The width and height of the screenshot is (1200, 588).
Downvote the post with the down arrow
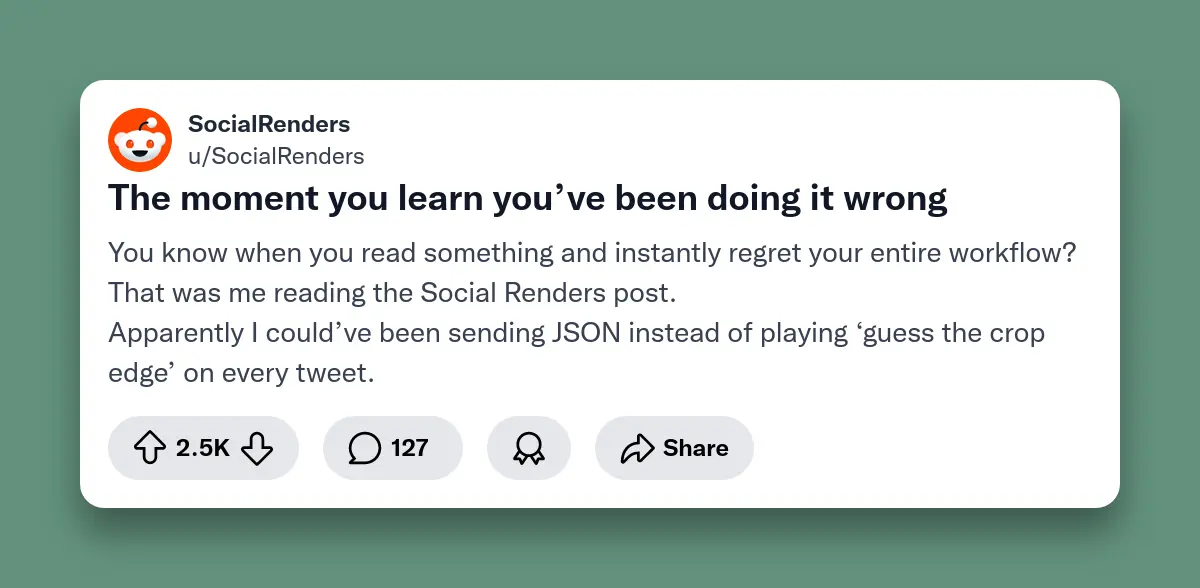(258, 448)
